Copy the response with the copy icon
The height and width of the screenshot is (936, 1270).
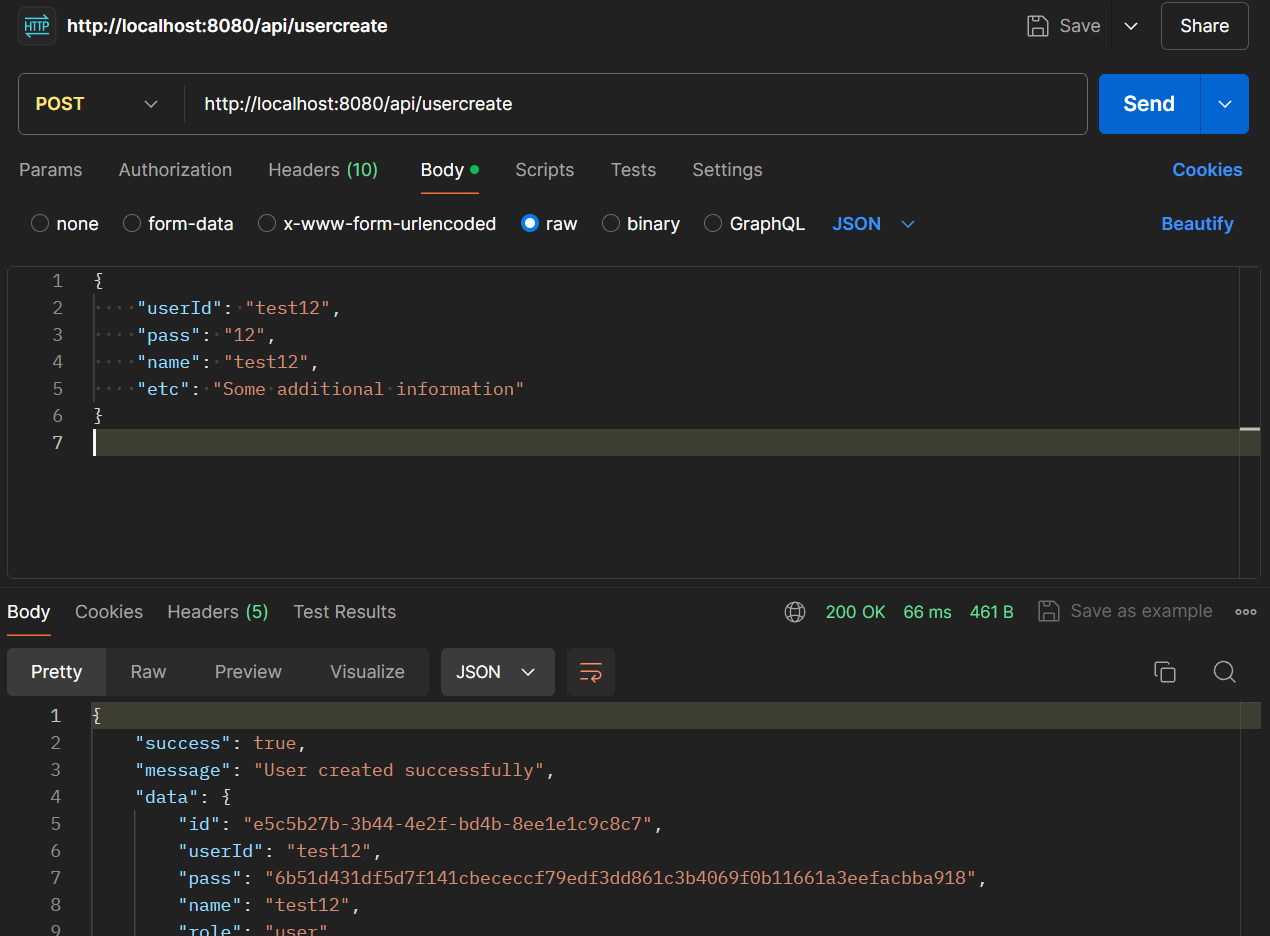[x=1165, y=672]
